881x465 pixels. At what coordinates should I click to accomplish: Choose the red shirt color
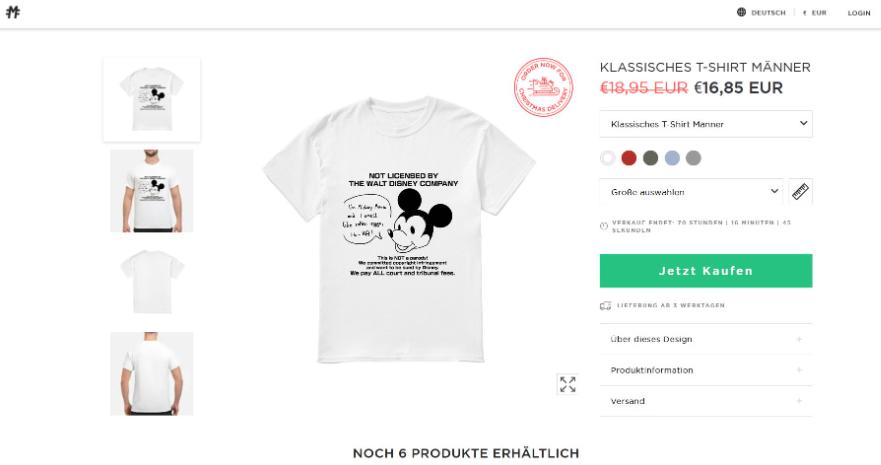click(x=629, y=158)
